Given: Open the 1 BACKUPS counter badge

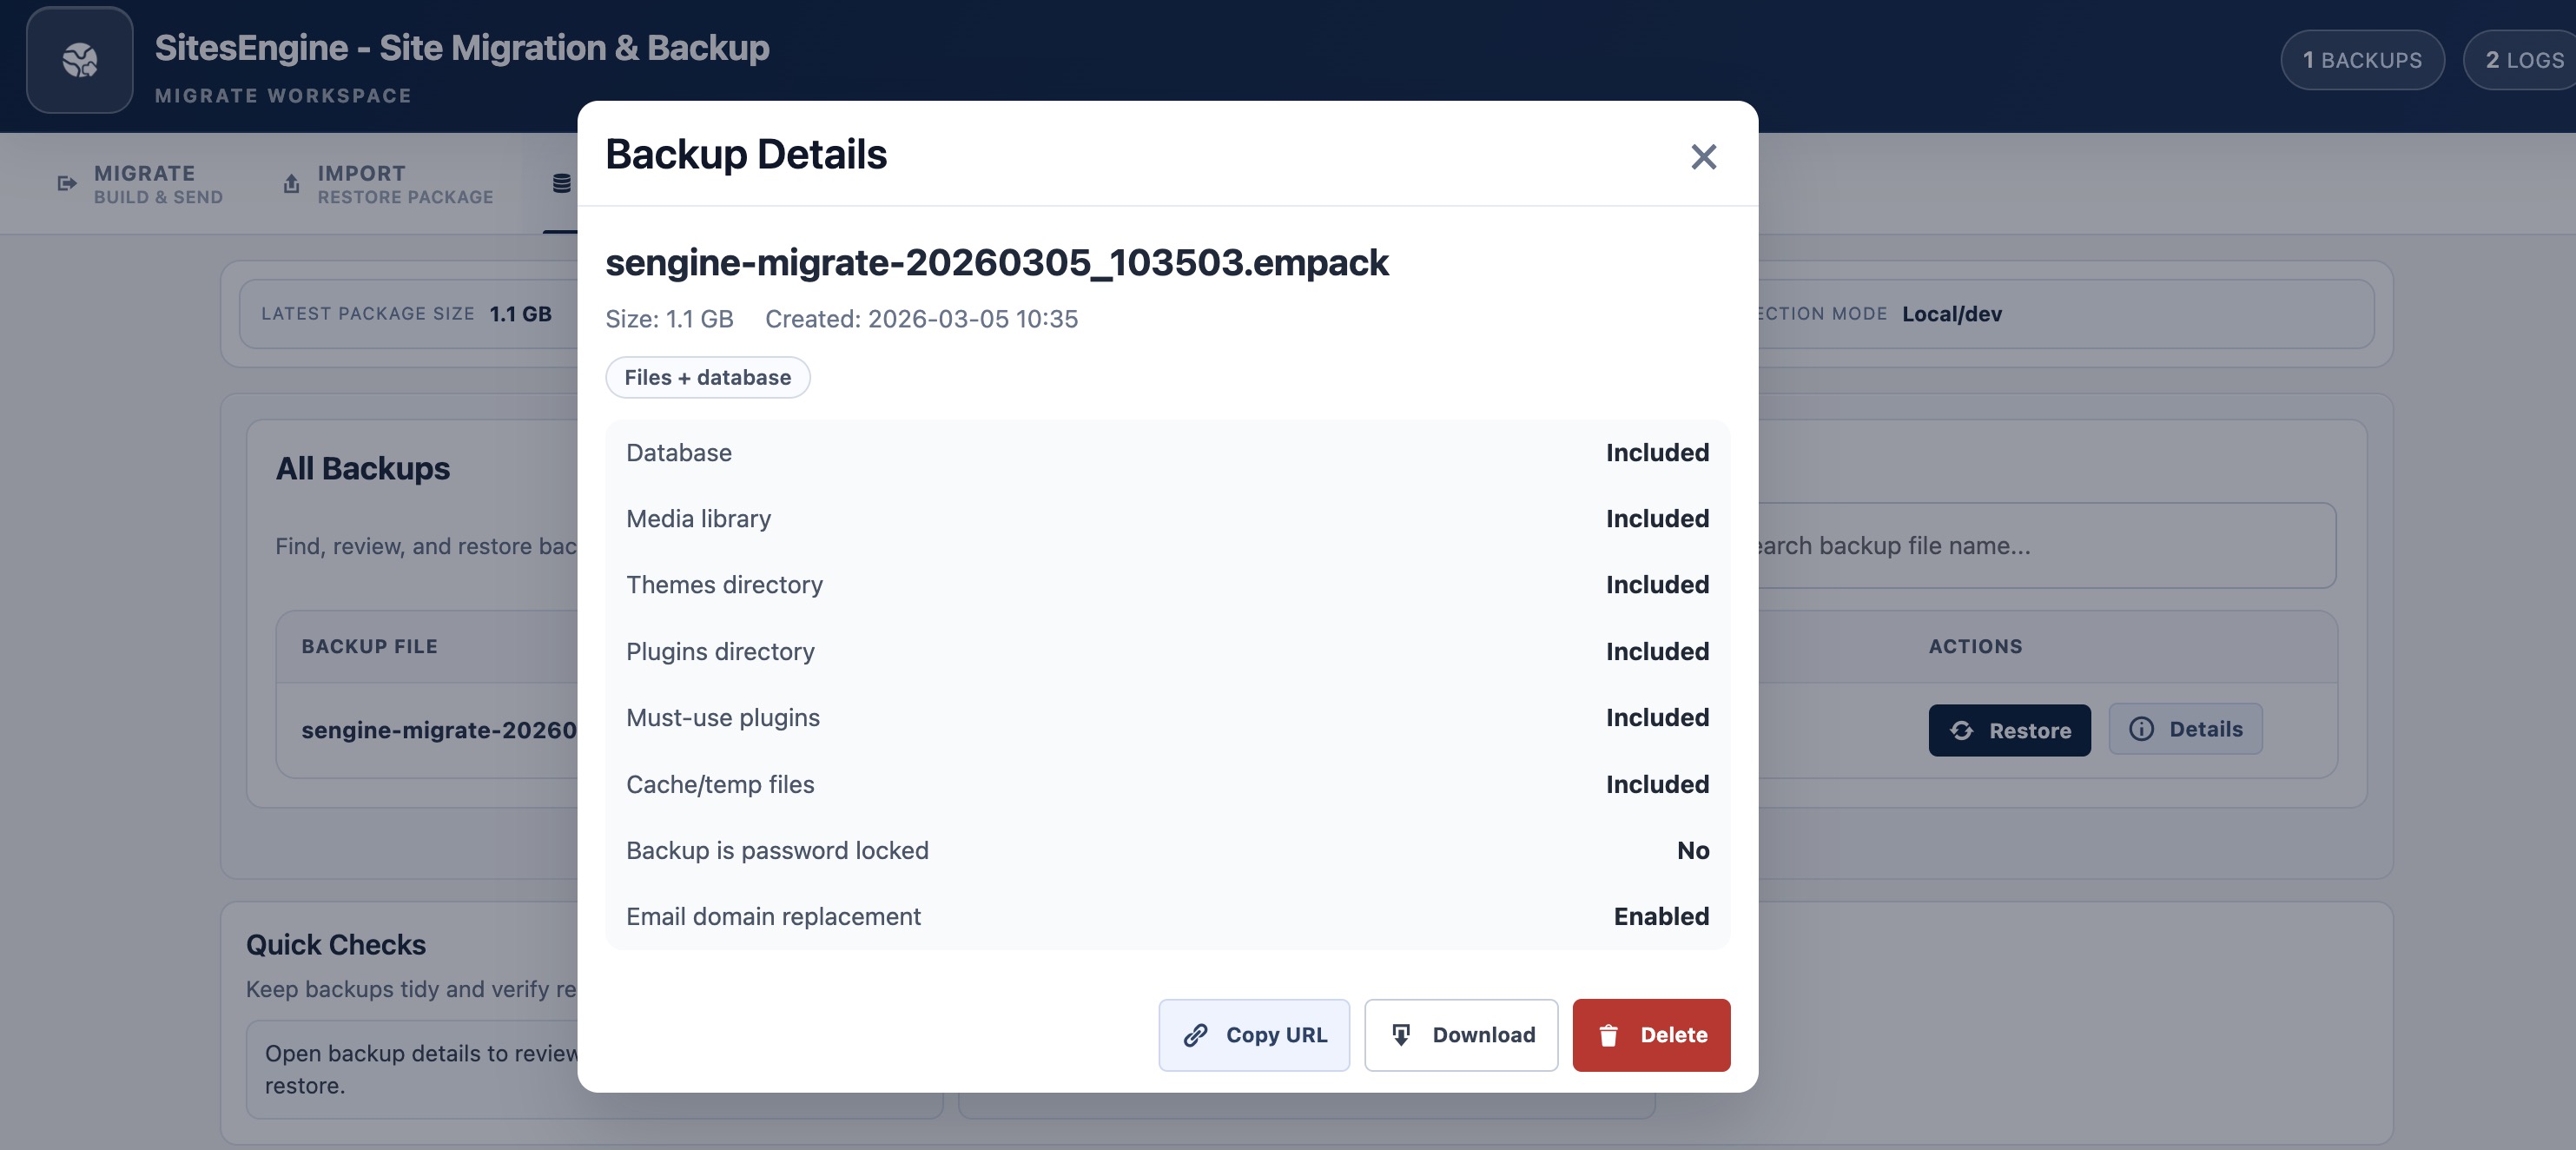Looking at the screenshot, I should click(x=2362, y=59).
